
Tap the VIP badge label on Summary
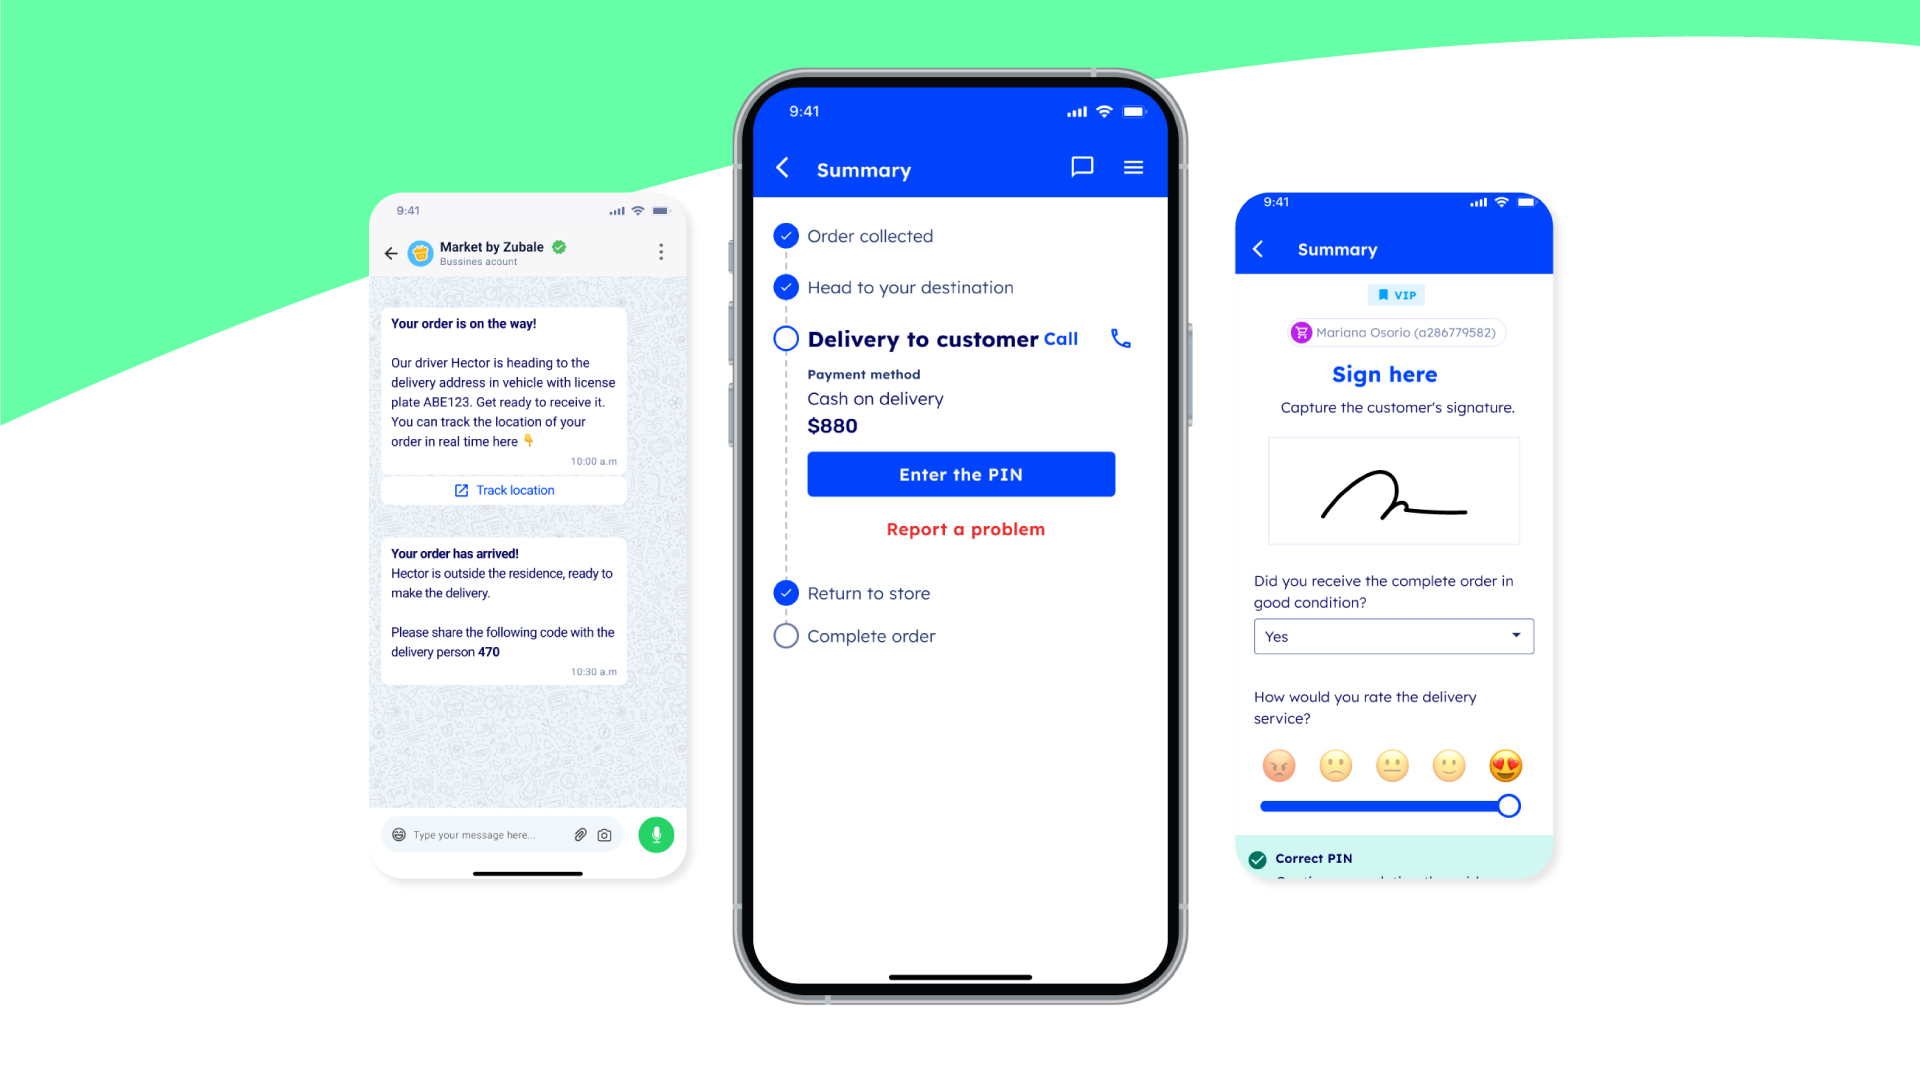(x=1394, y=294)
